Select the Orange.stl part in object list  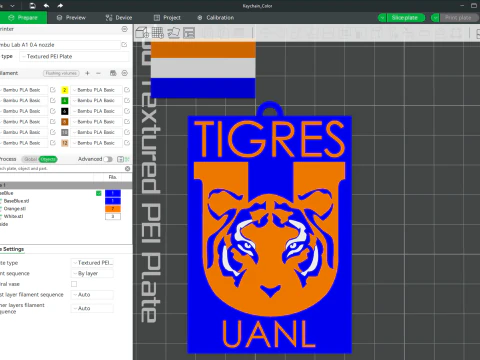(x=15, y=209)
